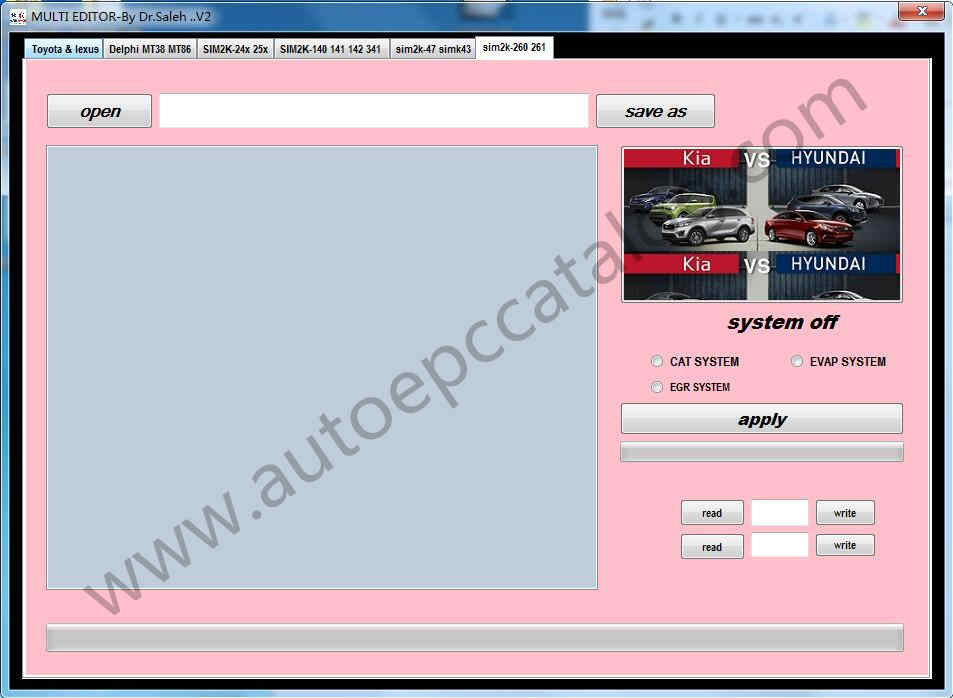Enable the EGR SYSTEM radio button
Image resolution: width=953 pixels, height=698 pixels.
click(657, 387)
